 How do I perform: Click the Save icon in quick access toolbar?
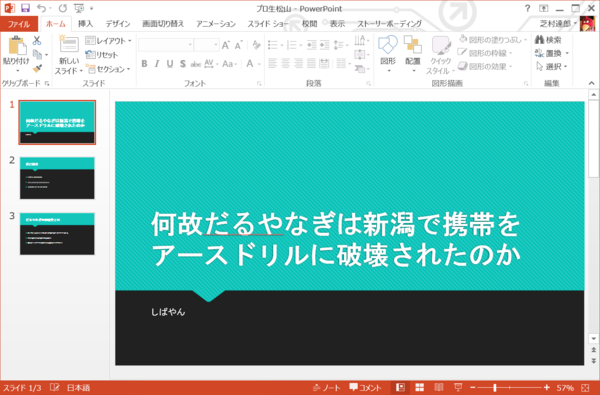point(25,8)
